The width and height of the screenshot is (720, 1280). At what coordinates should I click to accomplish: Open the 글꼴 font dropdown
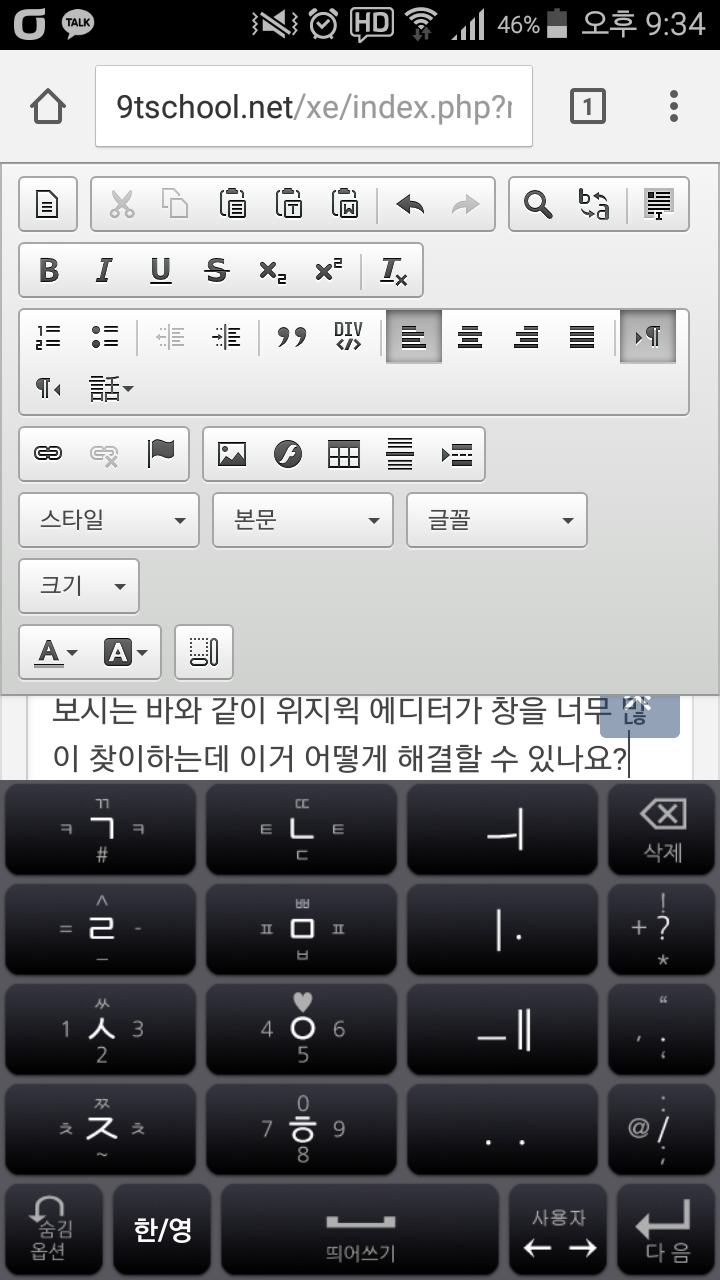(496, 520)
